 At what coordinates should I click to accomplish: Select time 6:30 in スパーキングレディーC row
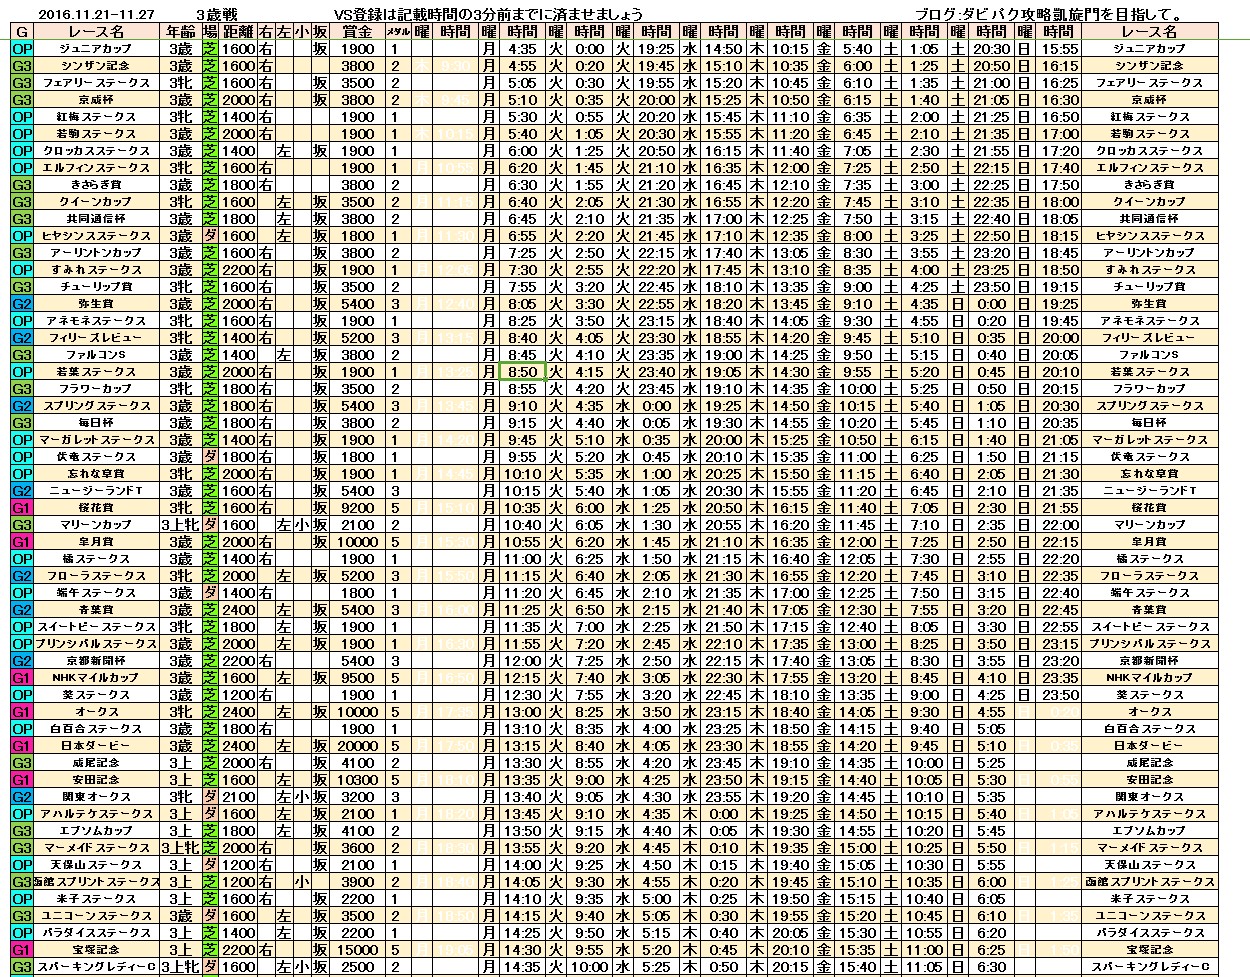coord(991,967)
